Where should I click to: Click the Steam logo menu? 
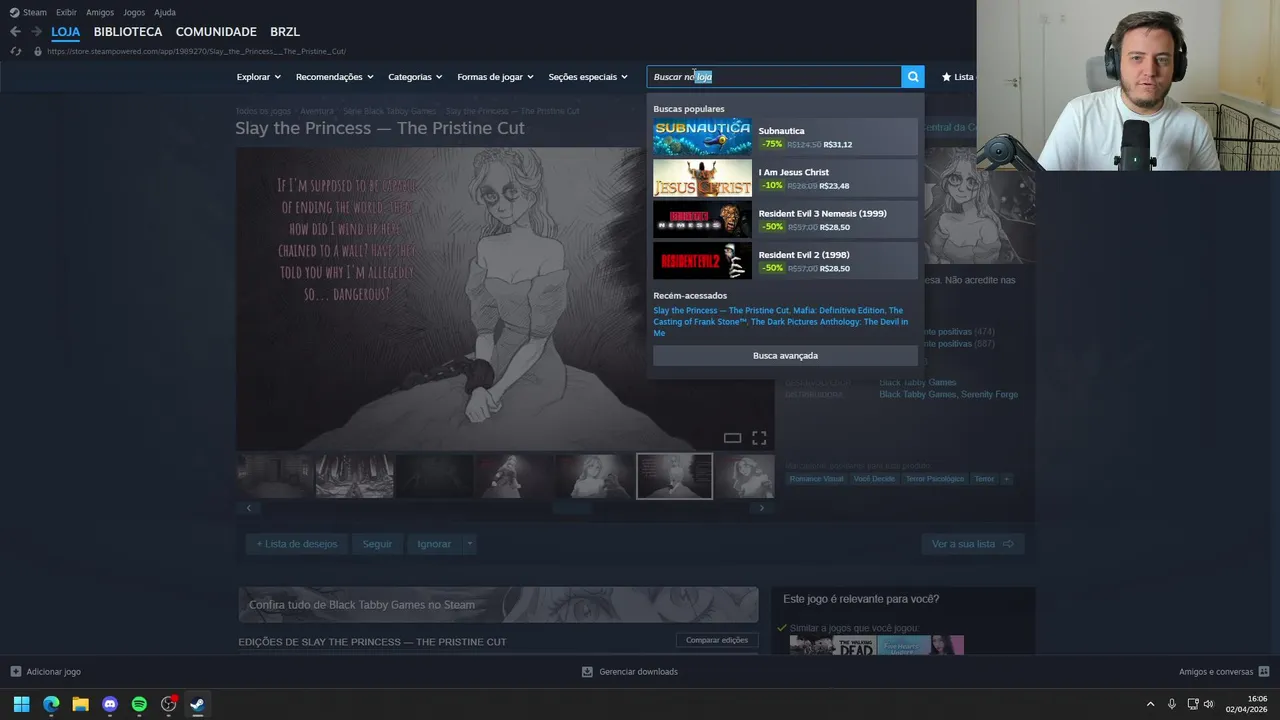click(x=14, y=12)
